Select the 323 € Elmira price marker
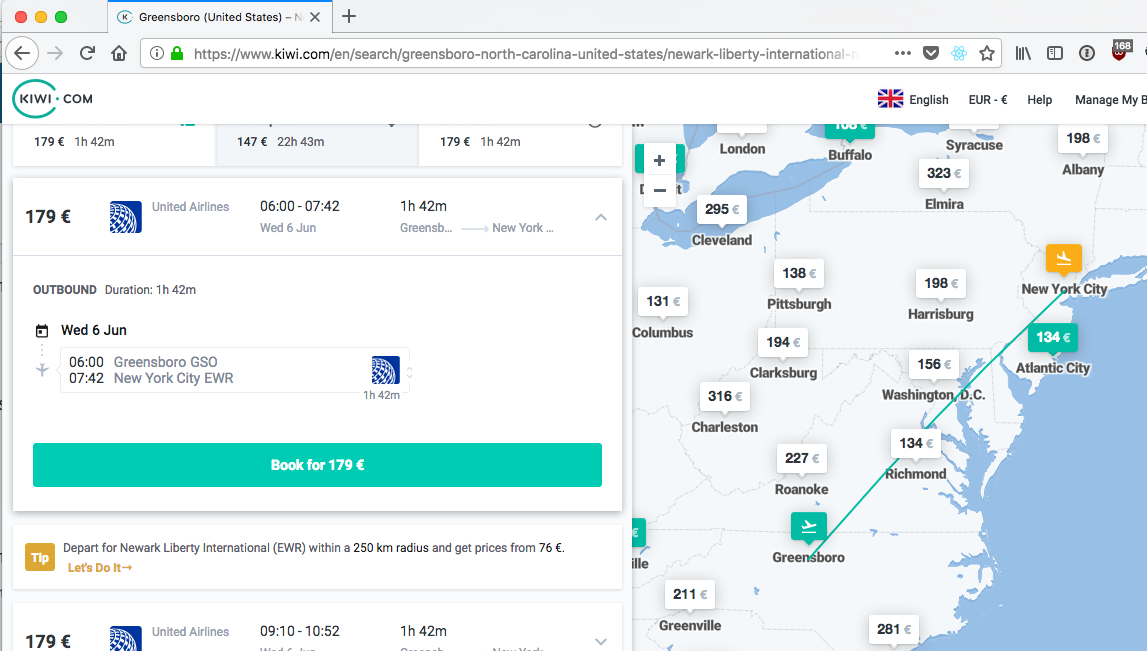 (x=944, y=173)
